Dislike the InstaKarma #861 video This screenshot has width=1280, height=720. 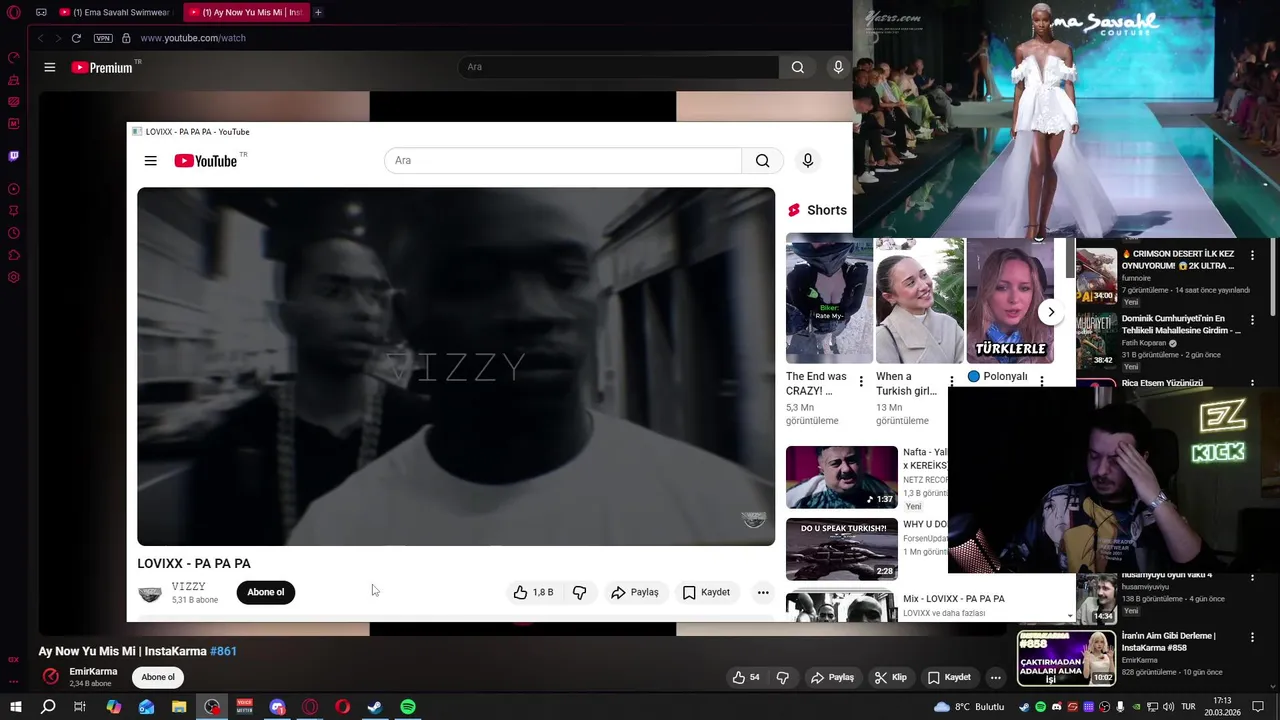coord(783,677)
